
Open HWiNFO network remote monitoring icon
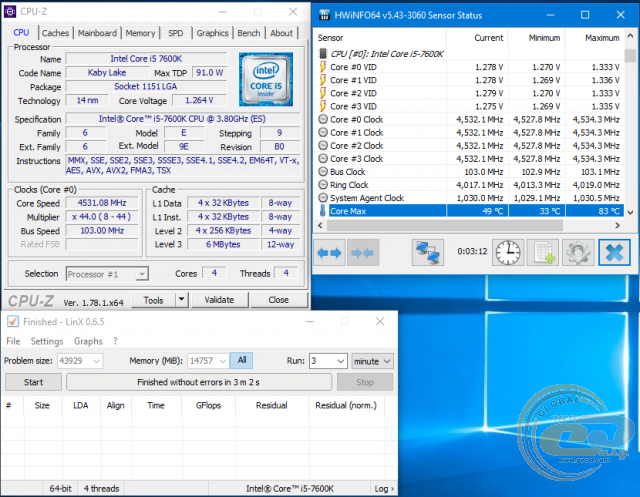[427, 253]
